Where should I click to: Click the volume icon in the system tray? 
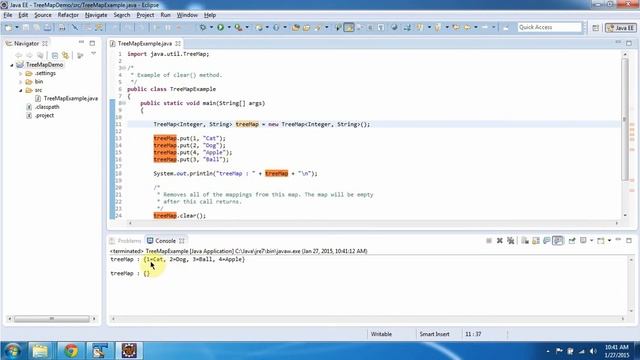593,351
